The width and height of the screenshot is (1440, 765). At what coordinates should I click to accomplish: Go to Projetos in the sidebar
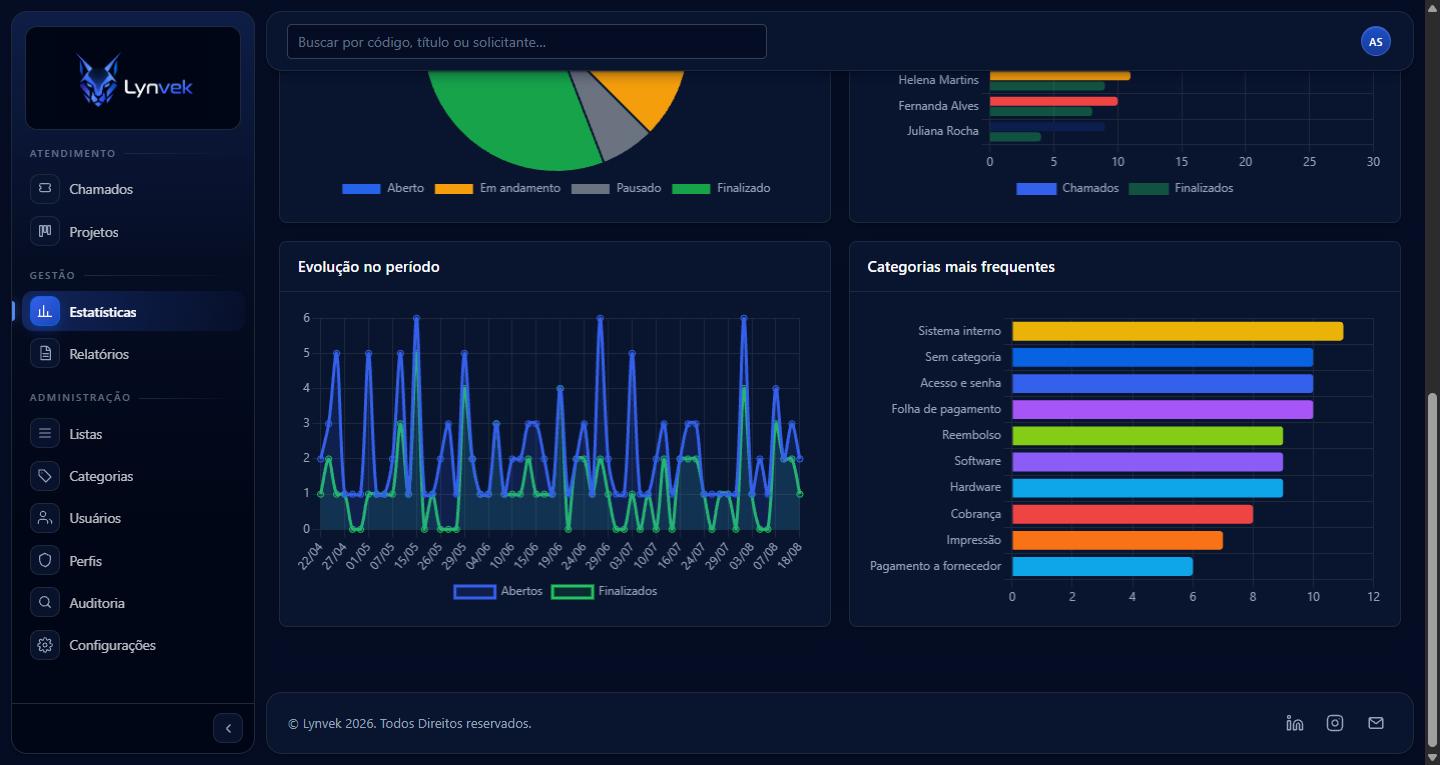[x=133, y=232]
